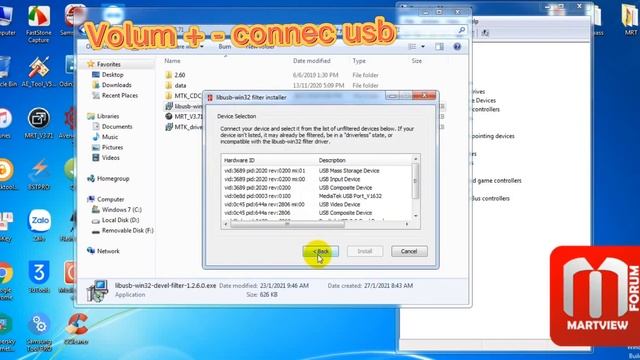Screen dimensions: 640x360
Task: Select vid:0c45 pid:644a USB Composite Device row
Action: [x=317, y=213]
